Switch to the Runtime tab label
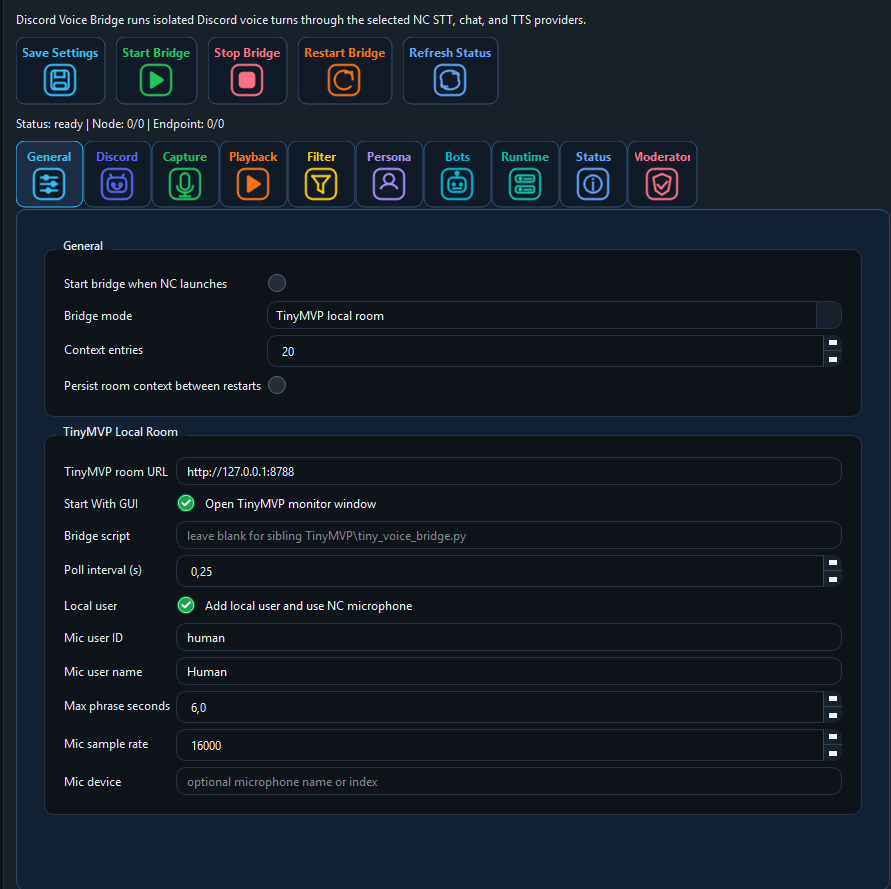 pyautogui.click(x=525, y=157)
